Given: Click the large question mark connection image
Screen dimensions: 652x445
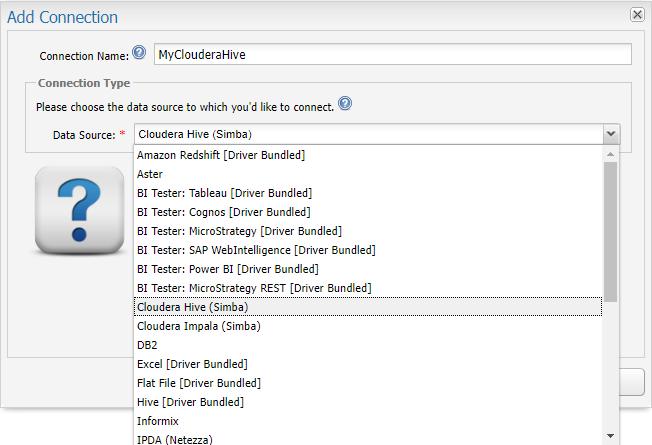Looking at the screenshot, I should click(79, 210).
